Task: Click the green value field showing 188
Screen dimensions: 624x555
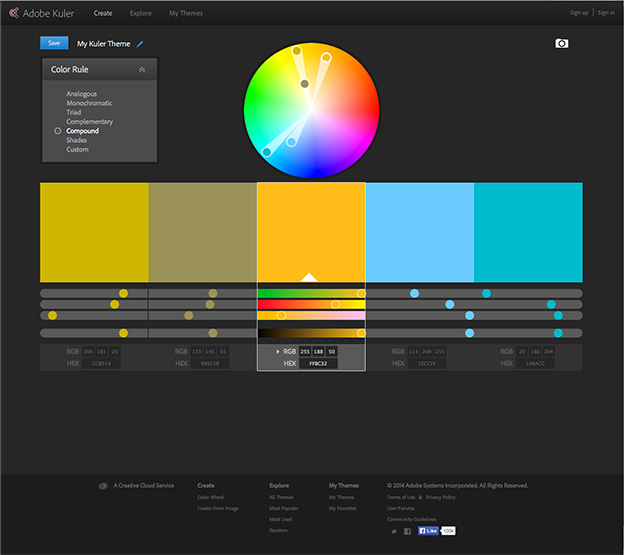Action: click(x=318, y=351)
